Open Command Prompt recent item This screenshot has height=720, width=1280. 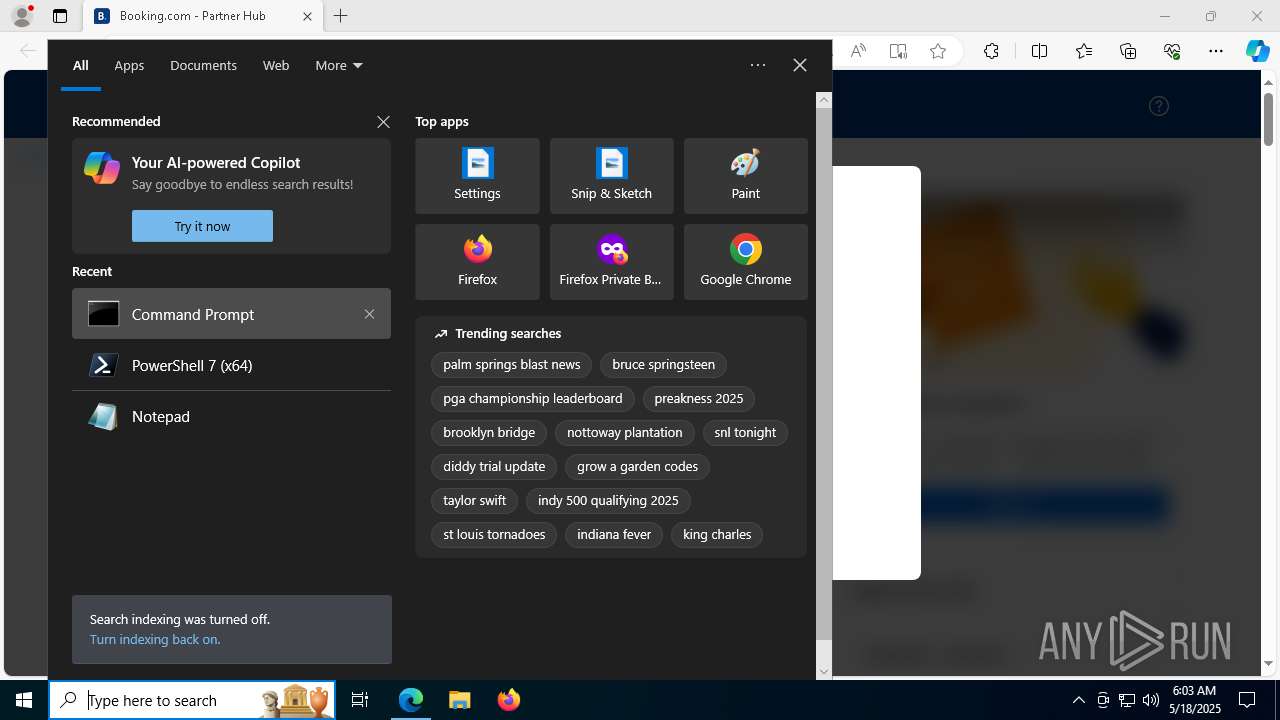(x=231, y=314)
